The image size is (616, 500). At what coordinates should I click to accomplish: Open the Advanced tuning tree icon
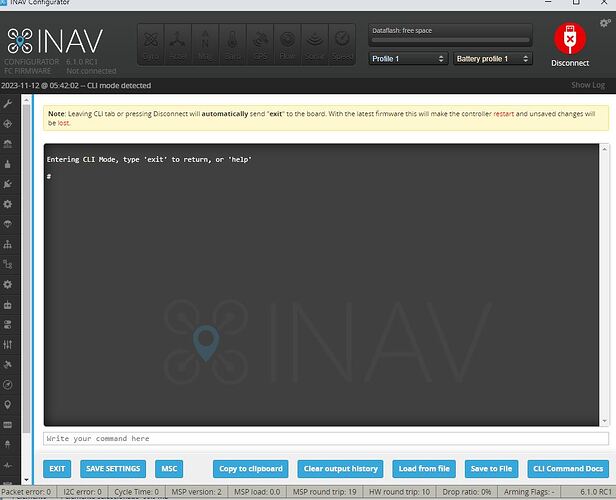[7, 265]
